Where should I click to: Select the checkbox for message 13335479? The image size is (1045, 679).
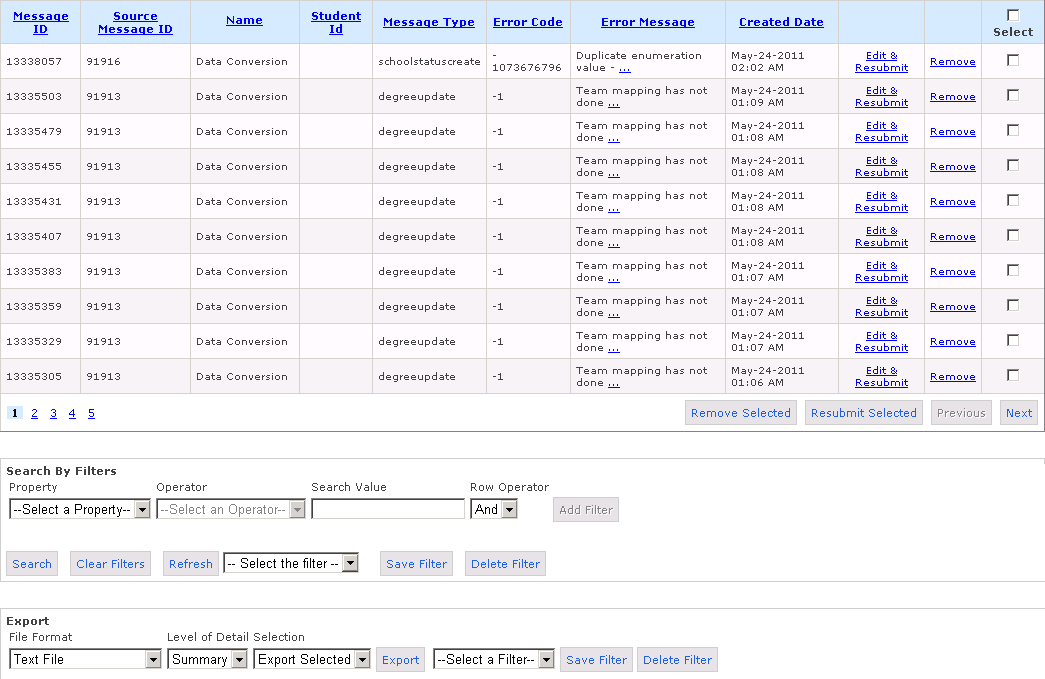pyautogui.click(x=1013, y=131)
